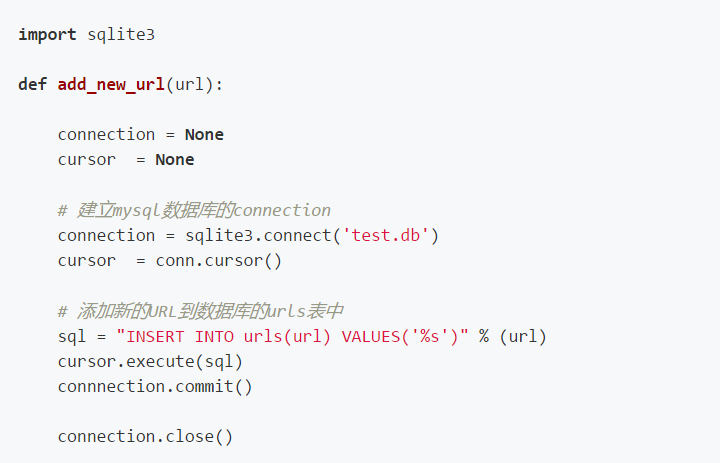Click None in the cursor assignment
Viewport: 720px width, 463px height.
(175, 160)
